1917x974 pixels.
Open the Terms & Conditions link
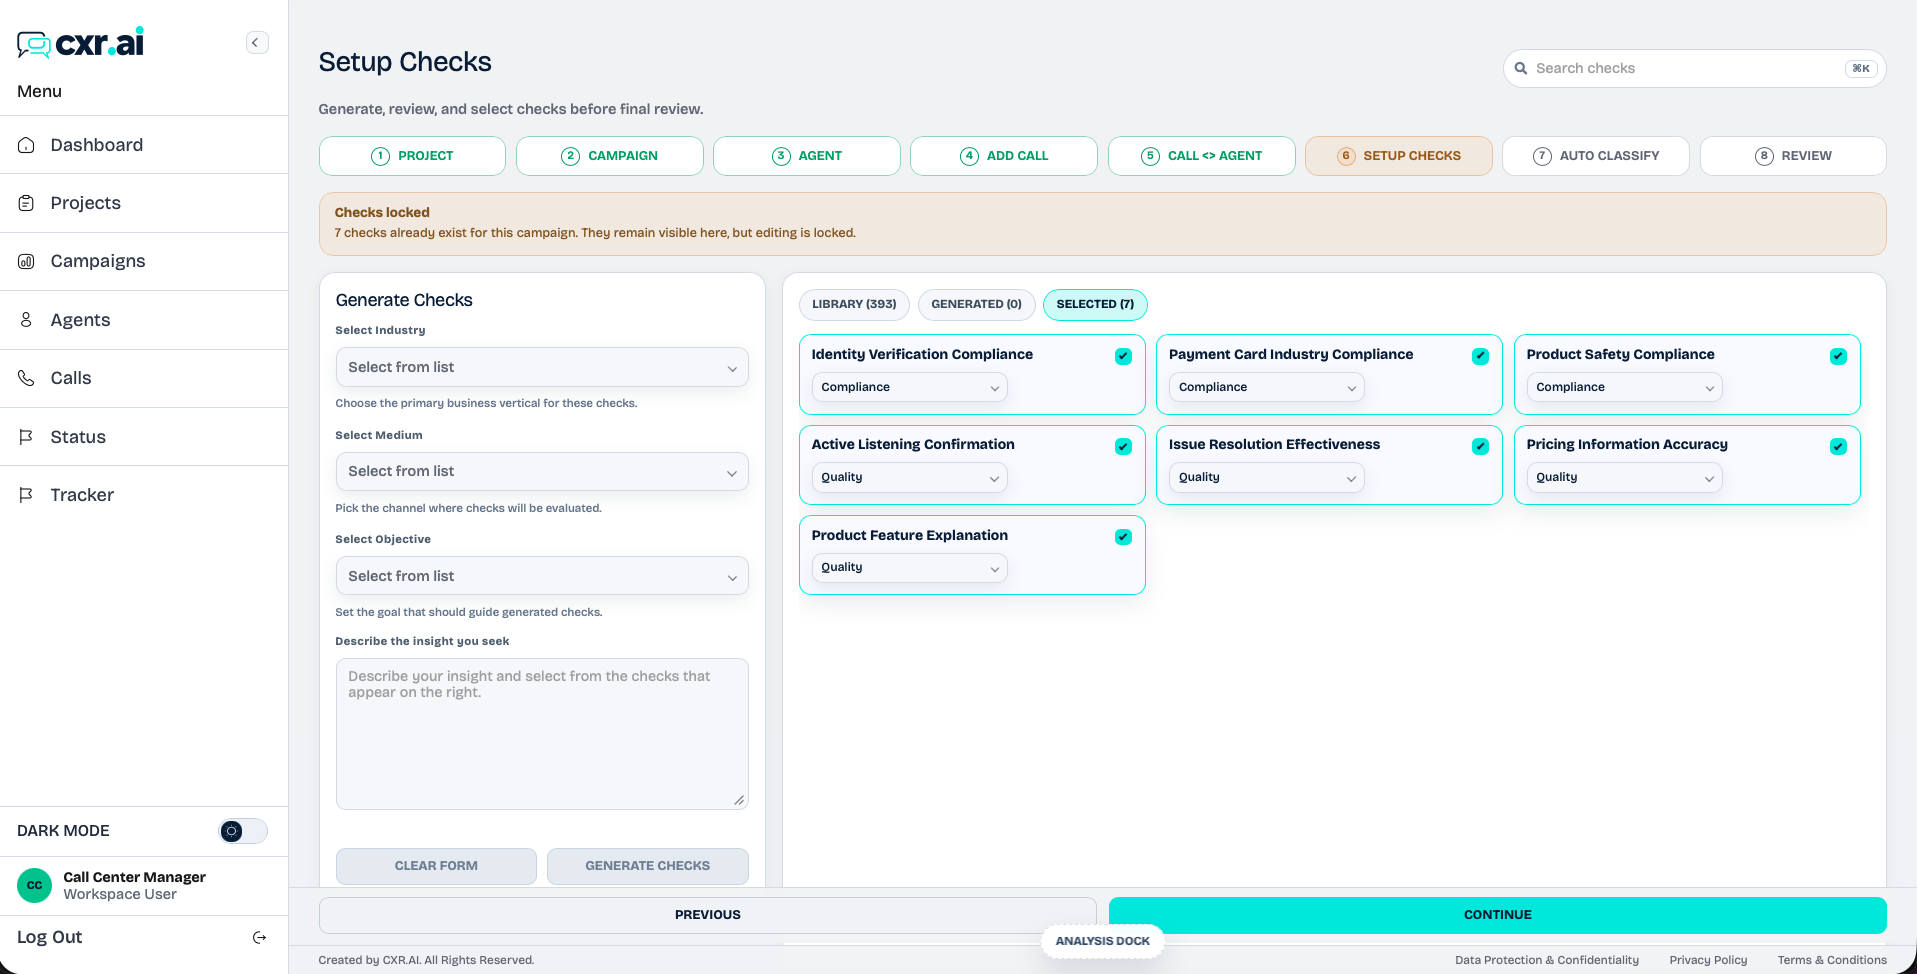point(1832,960)
